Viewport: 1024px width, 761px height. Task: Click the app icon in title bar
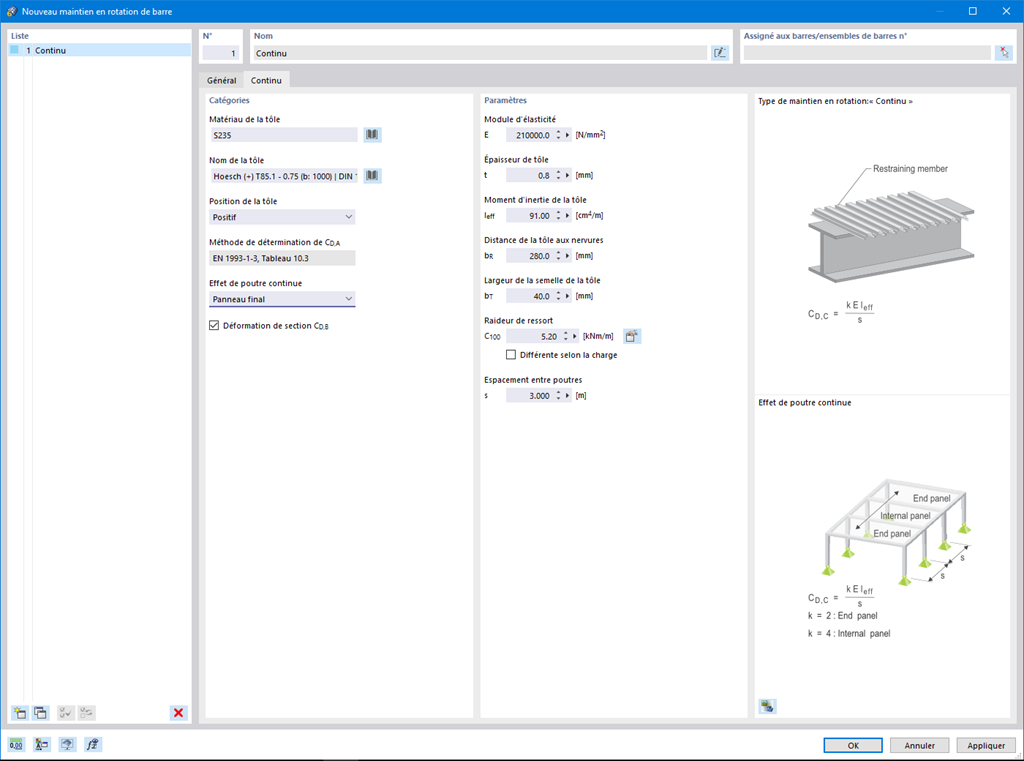click(11, 11)
